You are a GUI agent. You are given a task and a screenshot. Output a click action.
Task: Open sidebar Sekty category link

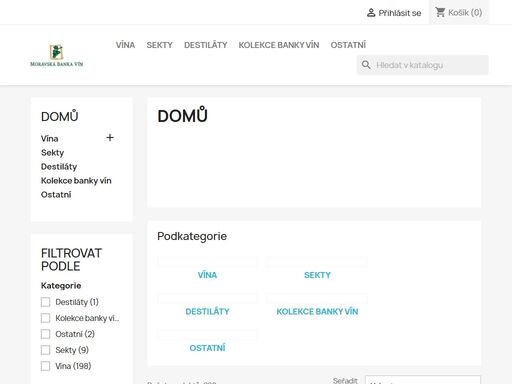tap(52, 153)
